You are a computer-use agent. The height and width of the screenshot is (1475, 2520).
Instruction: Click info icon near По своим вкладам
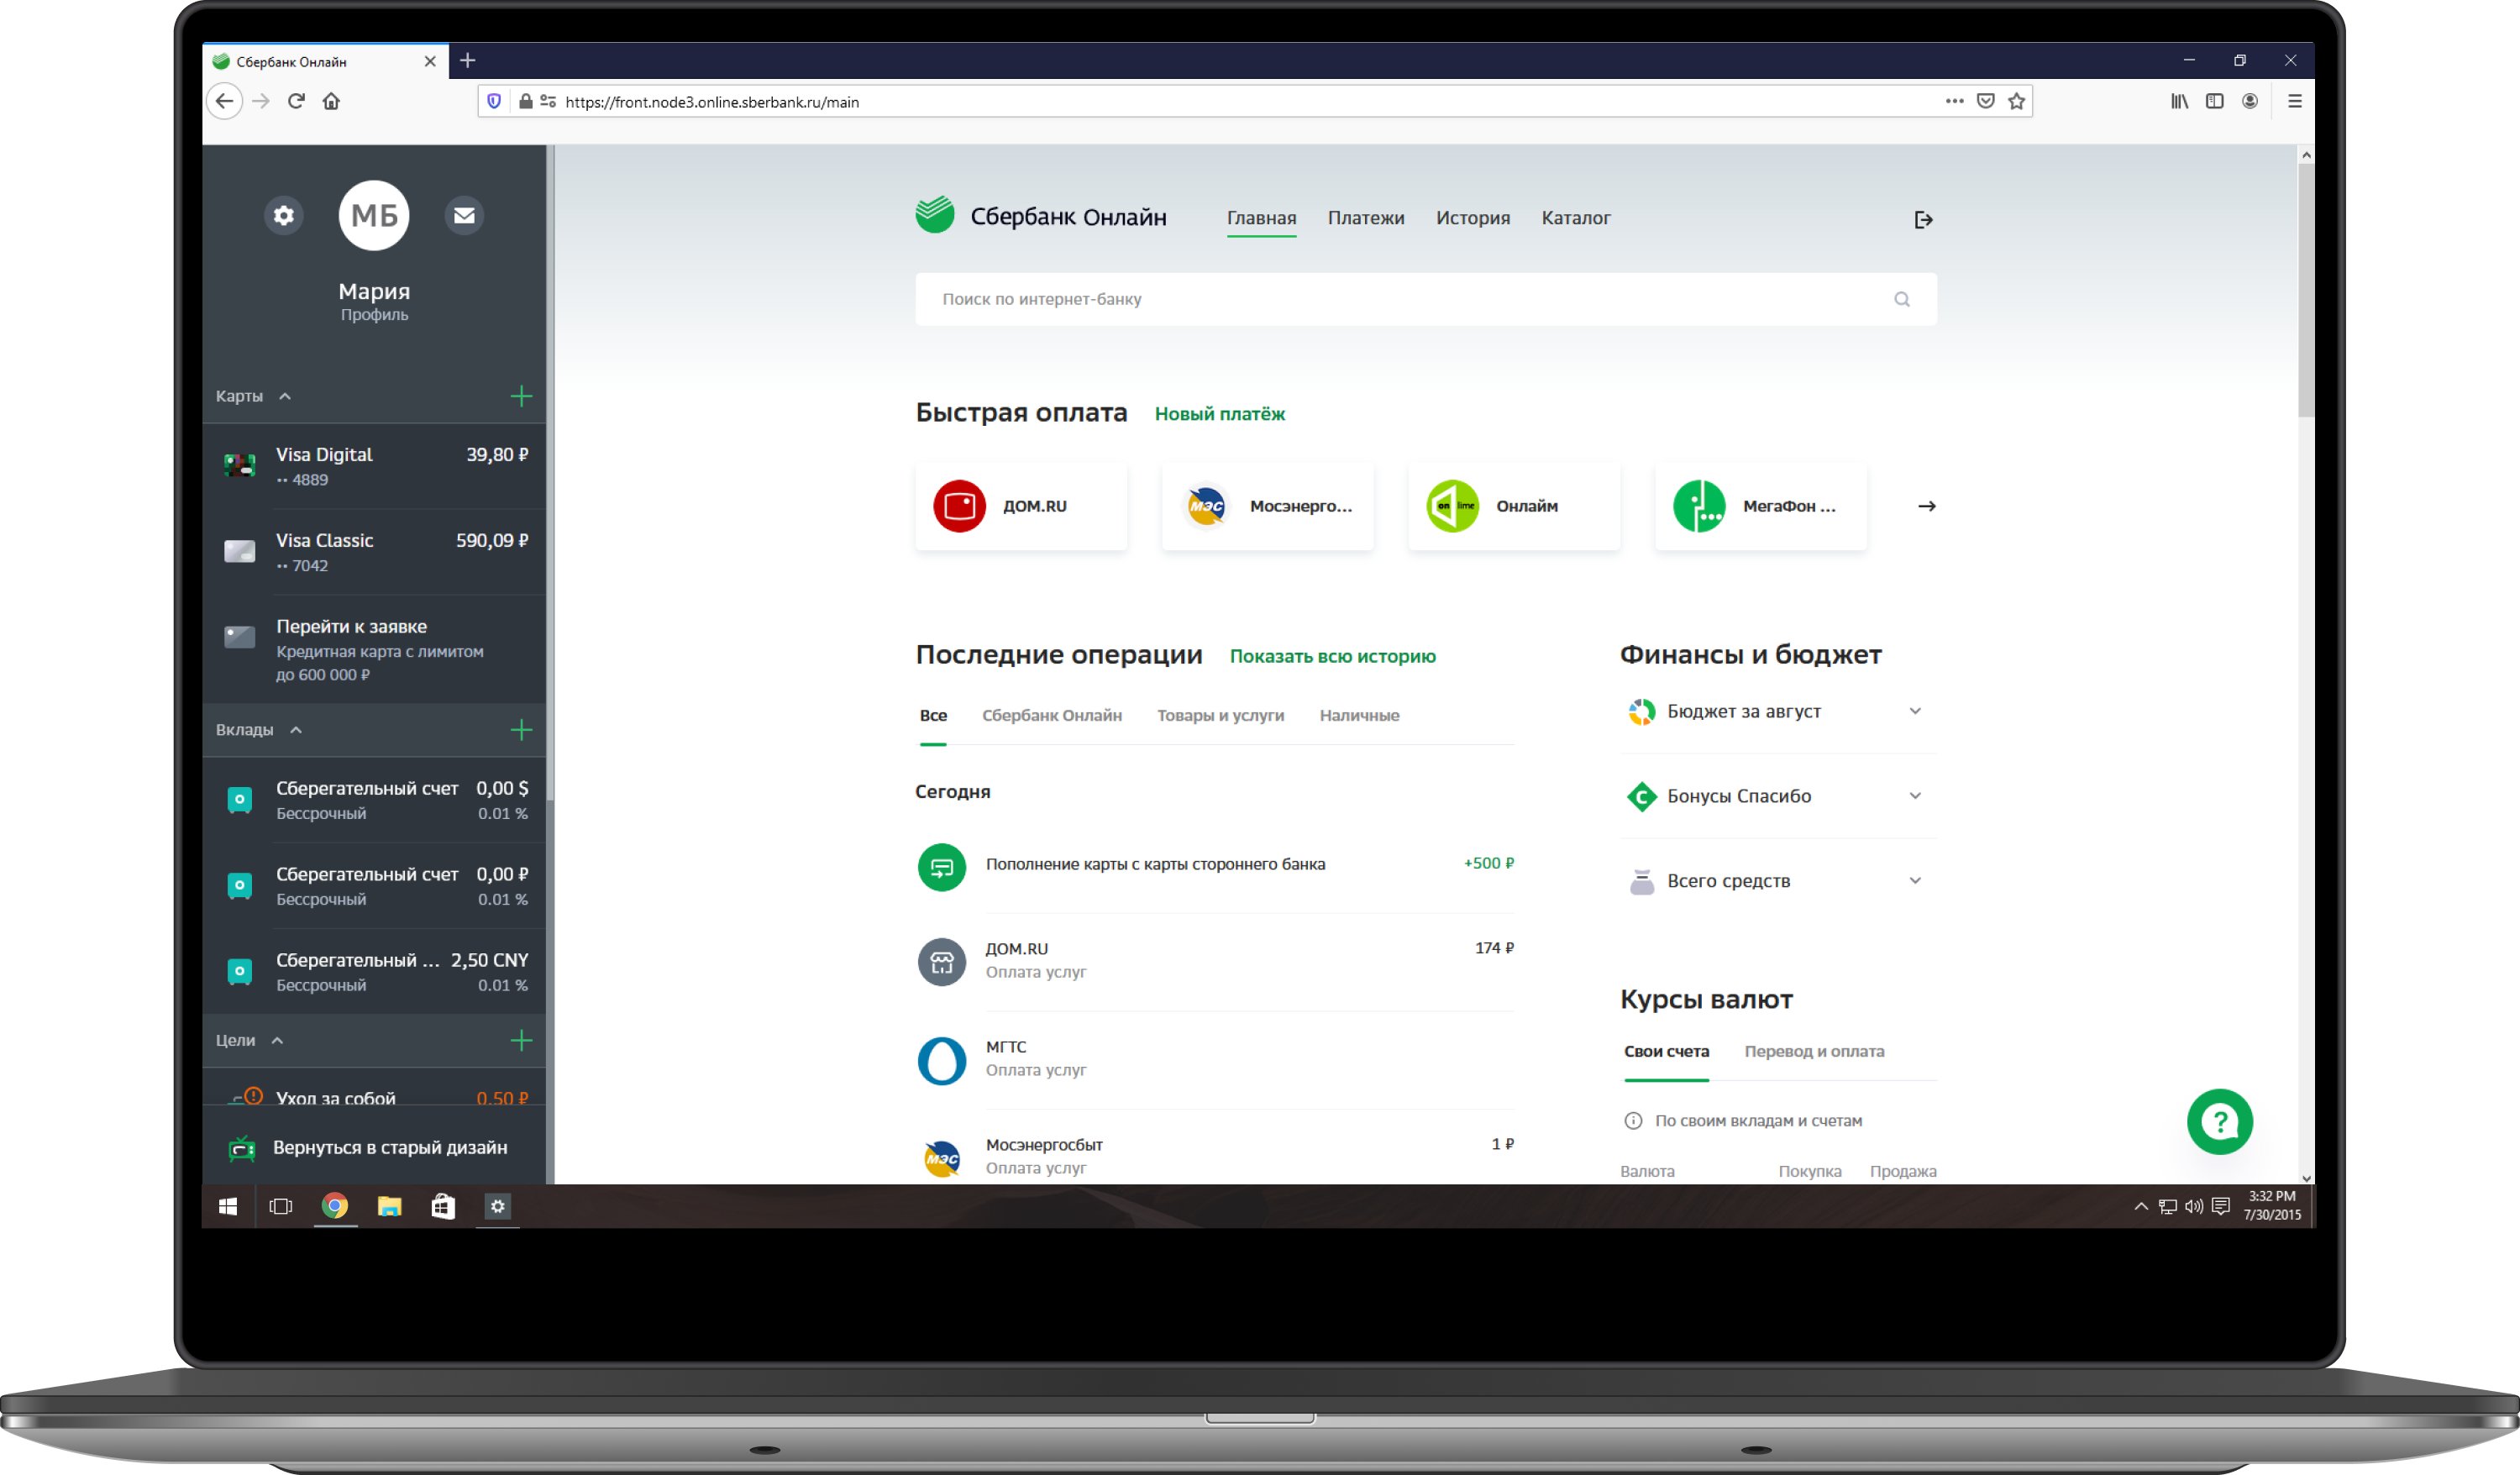point(1633,1120)
